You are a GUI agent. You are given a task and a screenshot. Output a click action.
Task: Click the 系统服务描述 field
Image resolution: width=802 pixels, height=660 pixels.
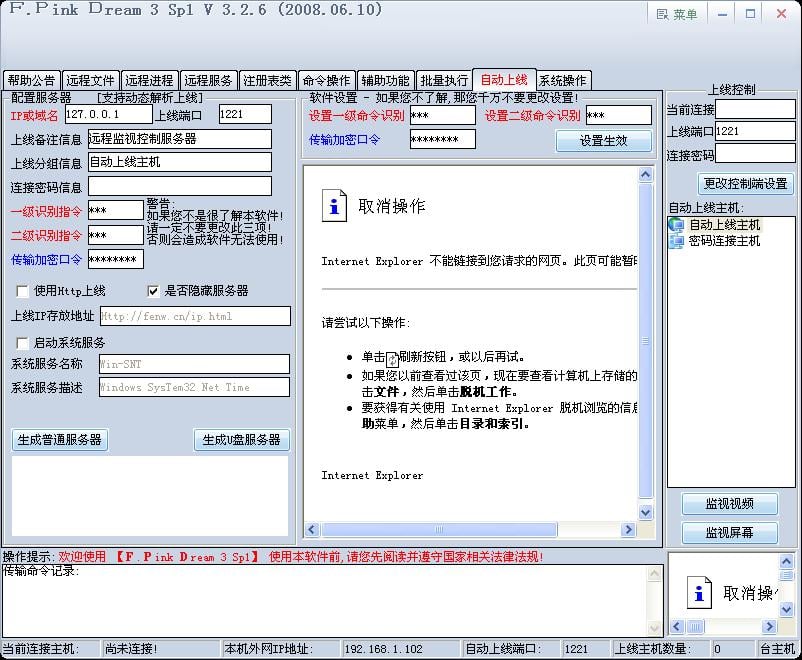click(x=194, y=387)
